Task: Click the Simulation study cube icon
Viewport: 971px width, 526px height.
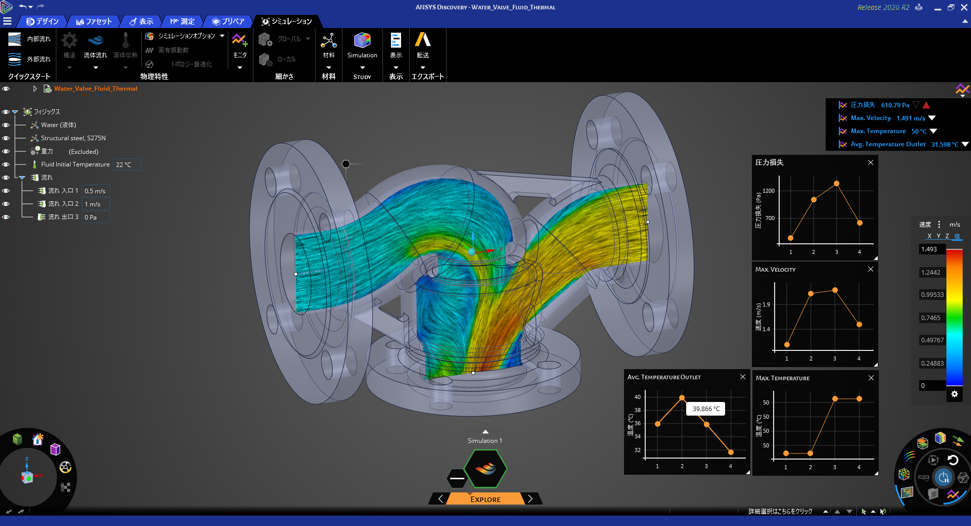Action: click(362, 40)
